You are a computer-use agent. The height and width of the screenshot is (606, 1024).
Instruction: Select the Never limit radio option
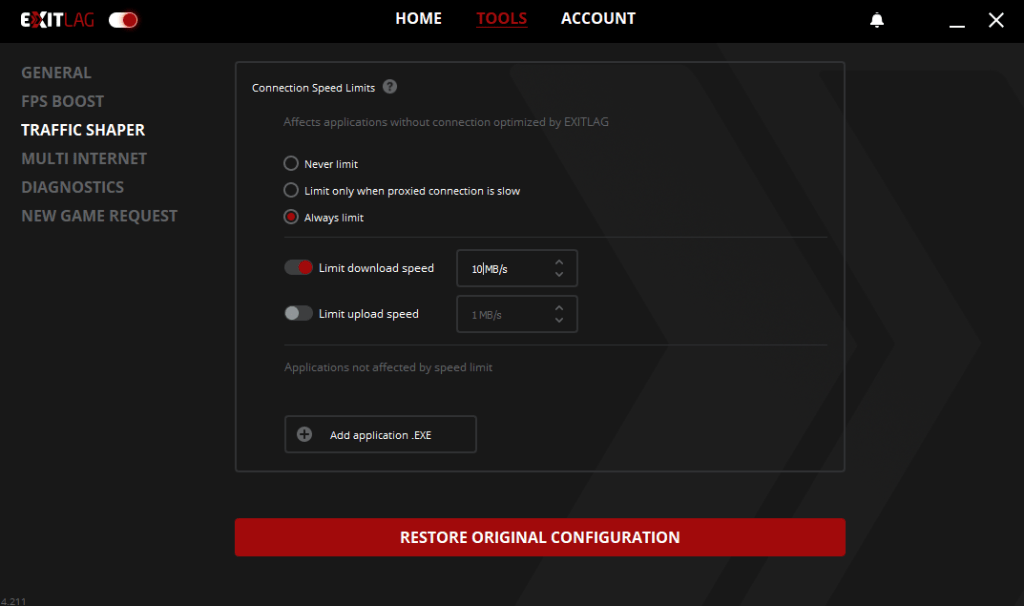[291, 164]
